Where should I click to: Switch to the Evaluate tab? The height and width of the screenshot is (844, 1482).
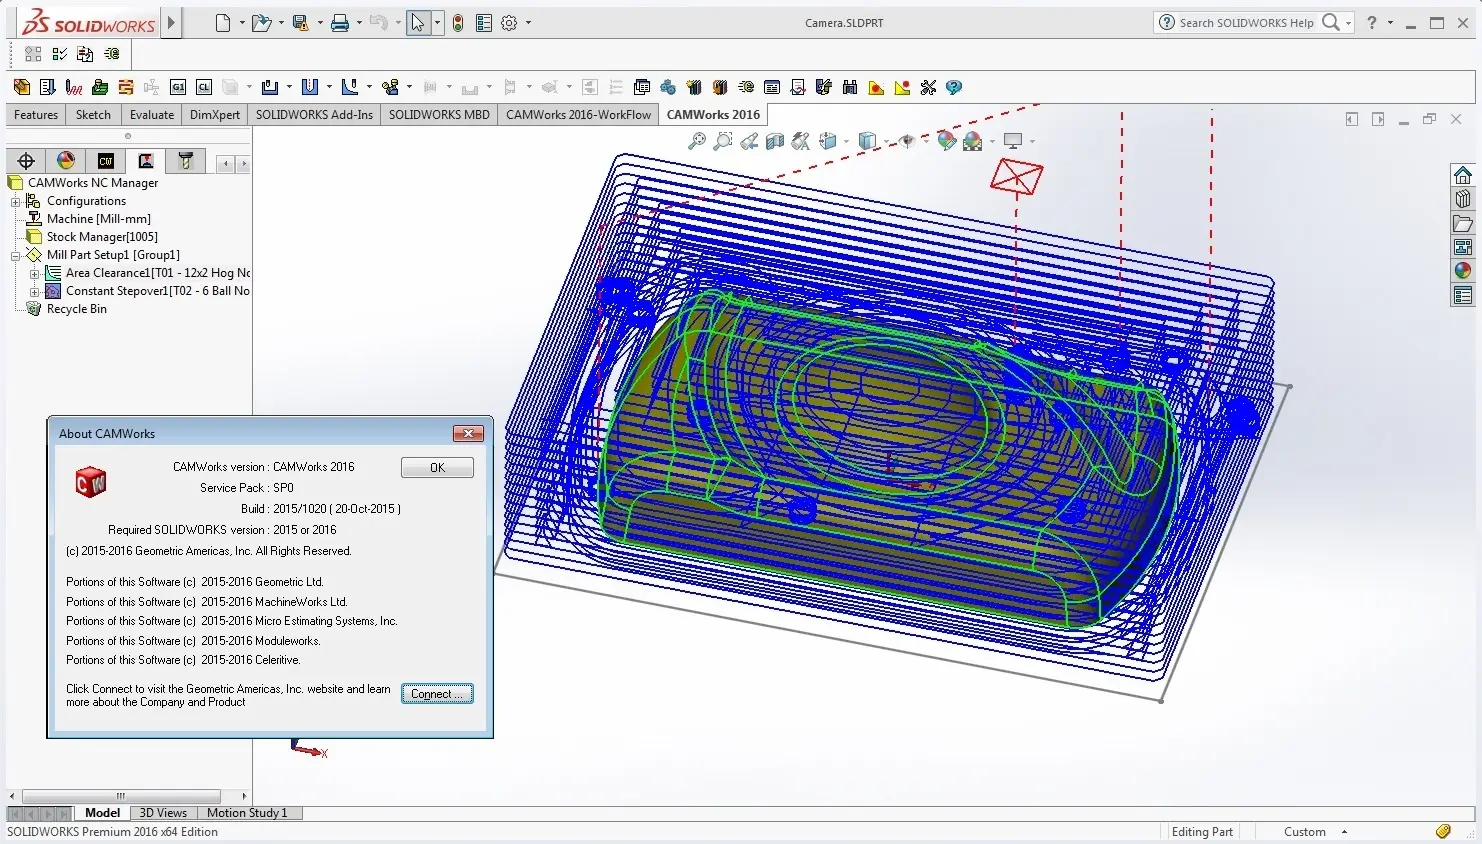click(x=152, y=115)
